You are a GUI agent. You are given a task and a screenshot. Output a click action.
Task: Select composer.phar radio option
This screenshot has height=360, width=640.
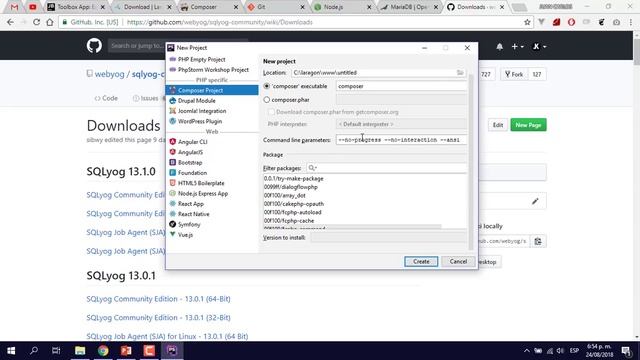(x=267, y=100)
